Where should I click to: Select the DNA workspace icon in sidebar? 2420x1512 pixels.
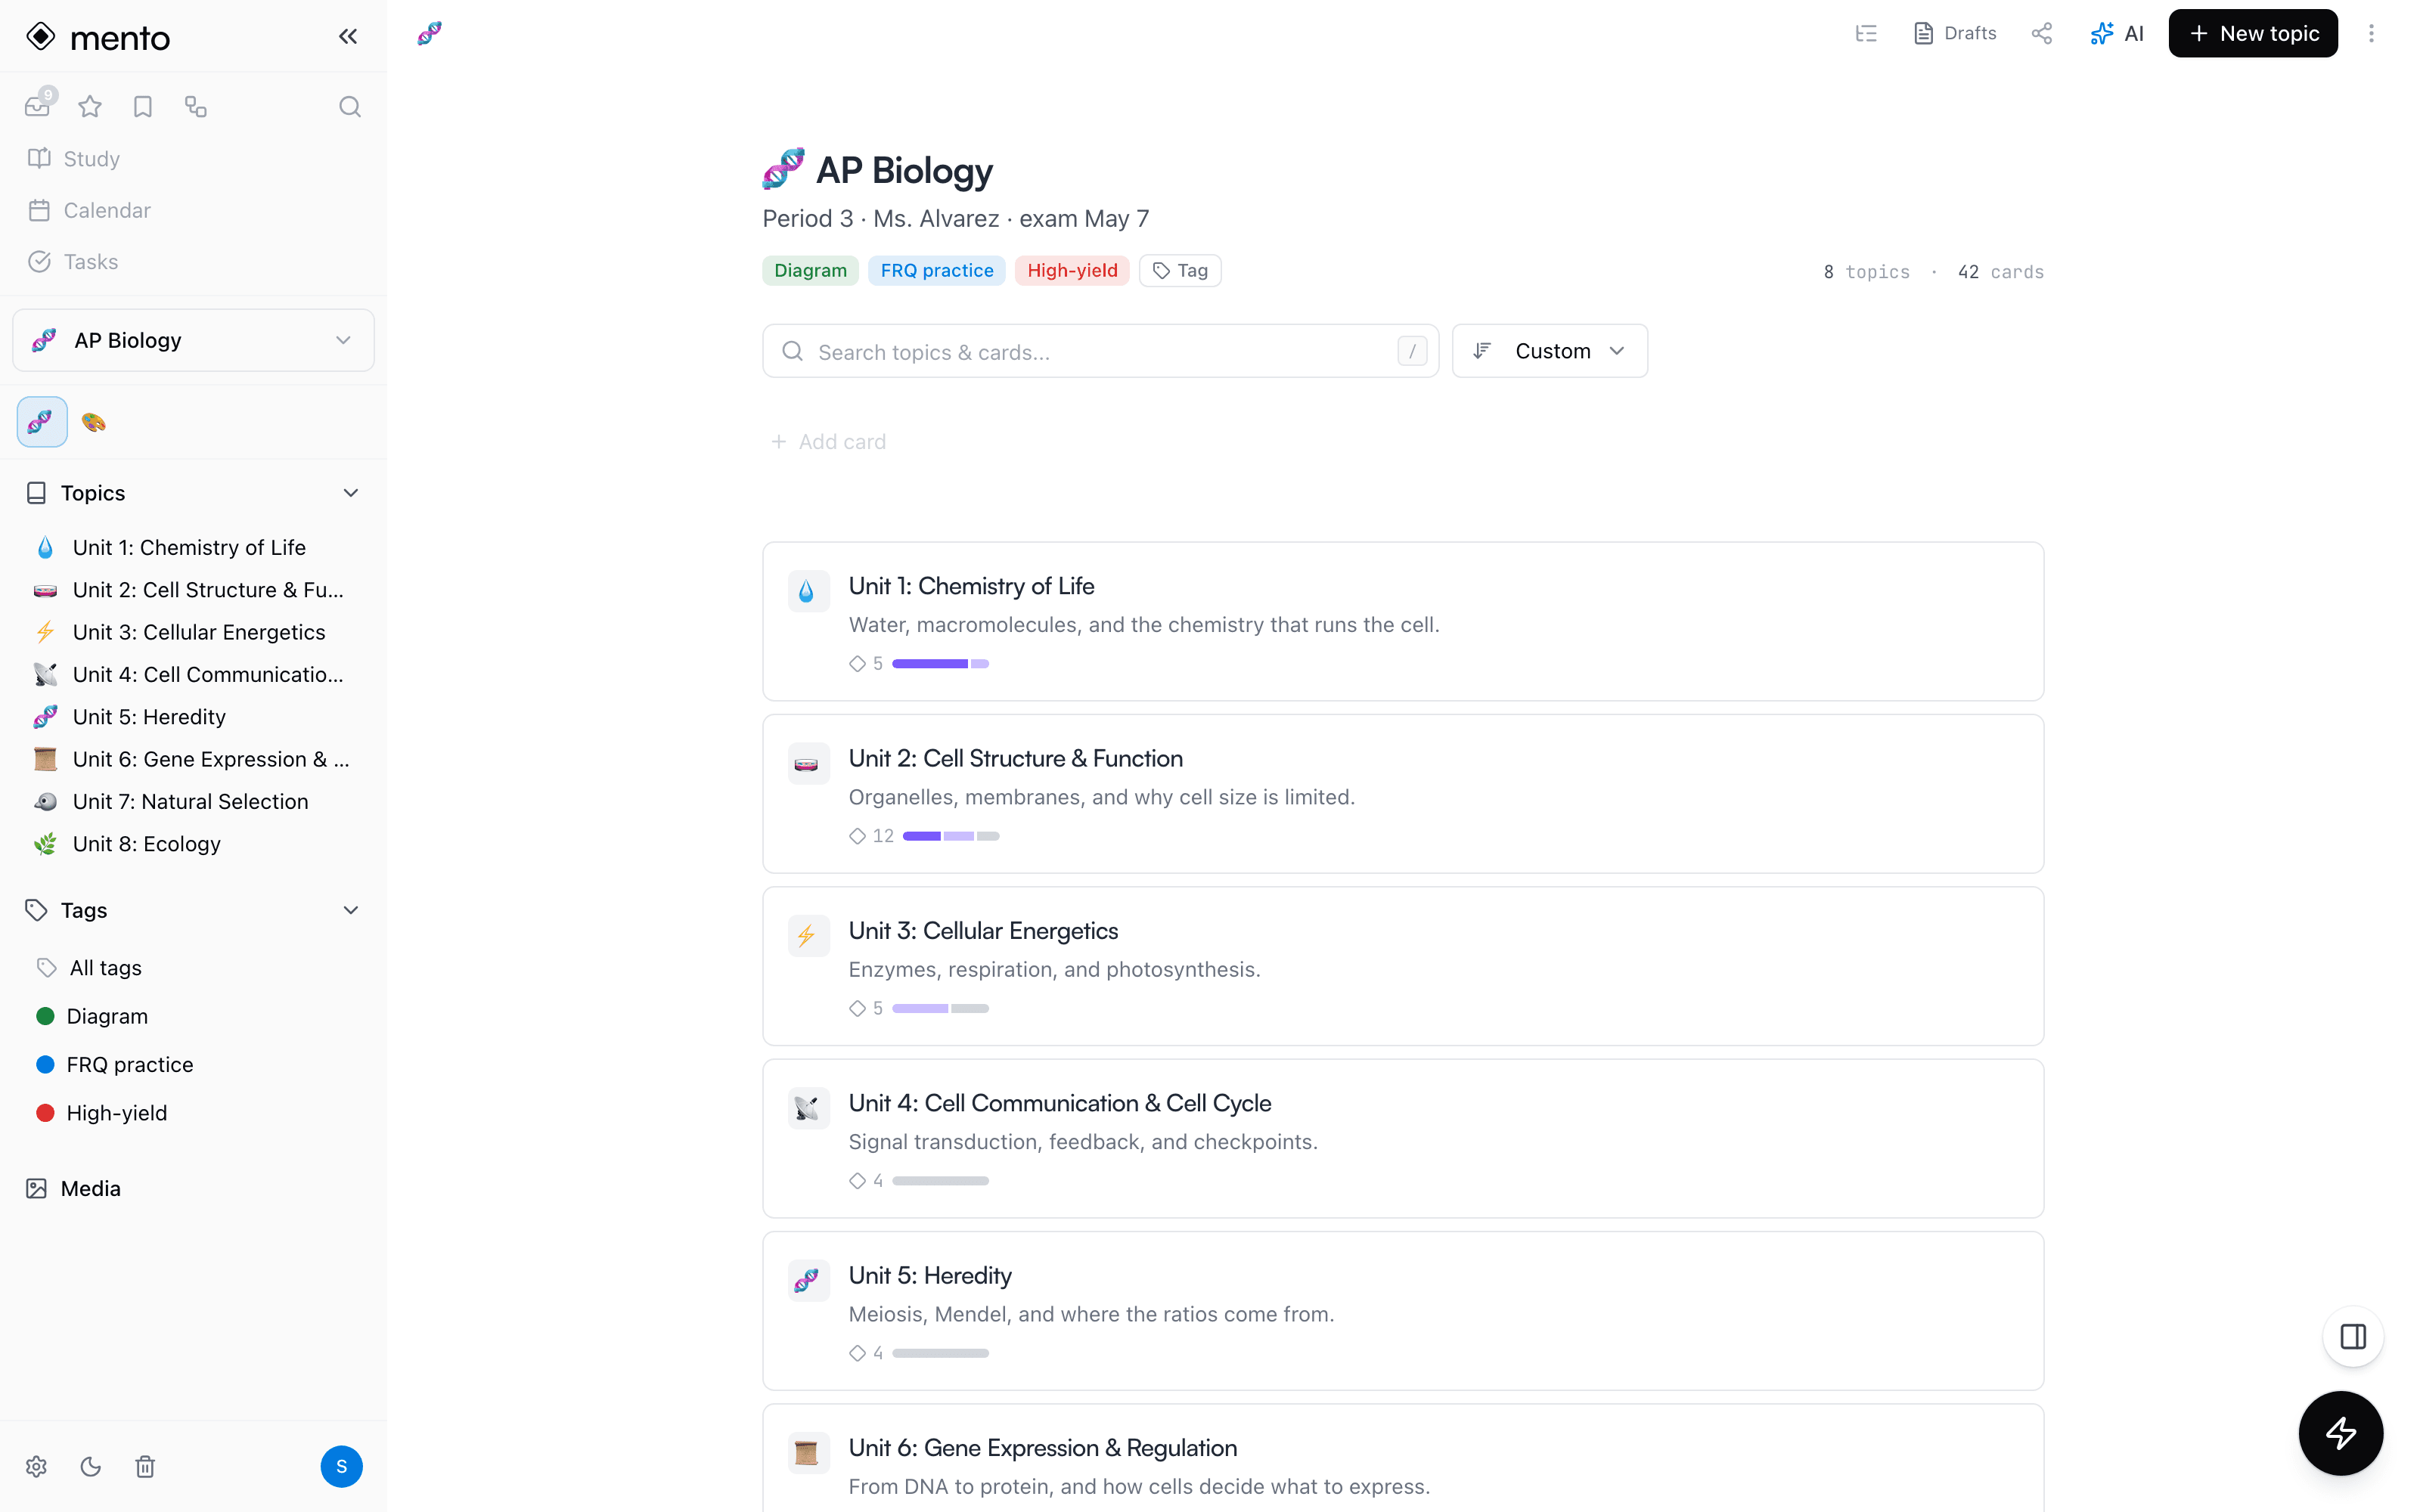point(42,422)
